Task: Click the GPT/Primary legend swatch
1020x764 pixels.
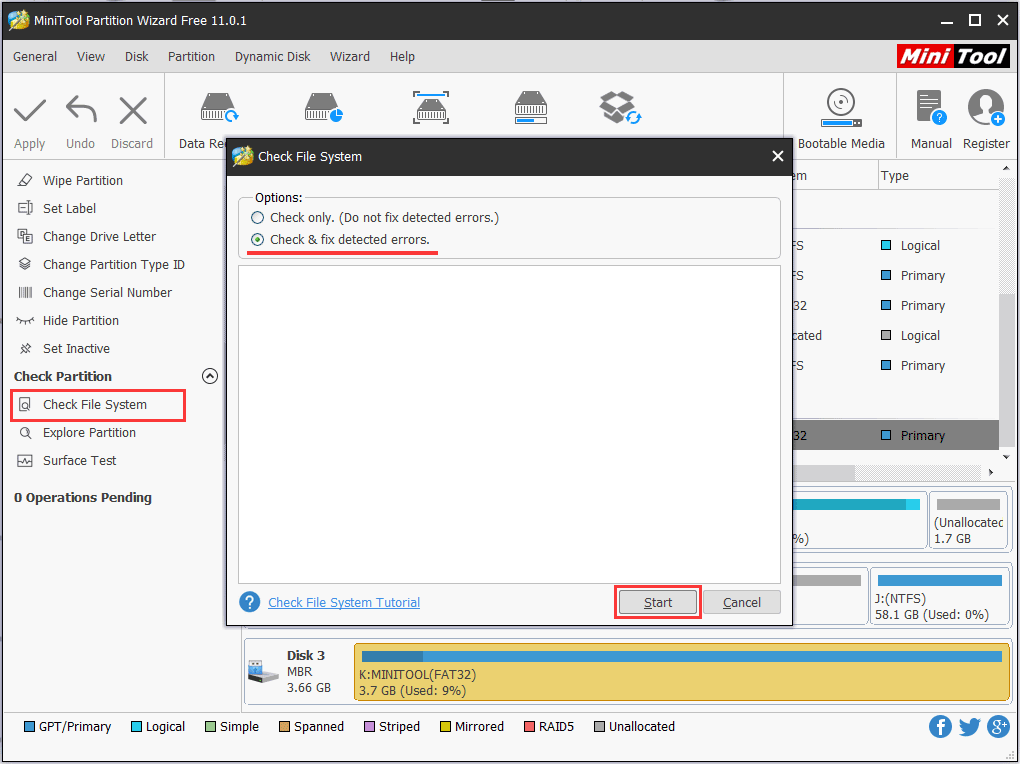Action: click(x=29, y=726)
